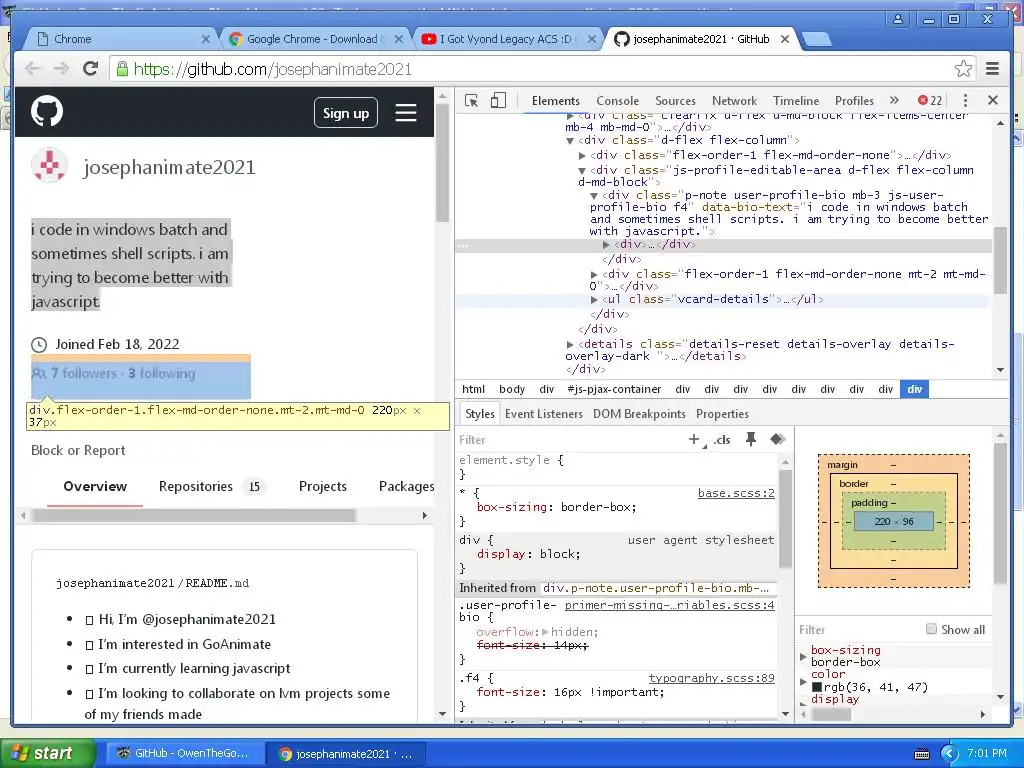Click the 220 × 96 content box in box model

(894, 521)
